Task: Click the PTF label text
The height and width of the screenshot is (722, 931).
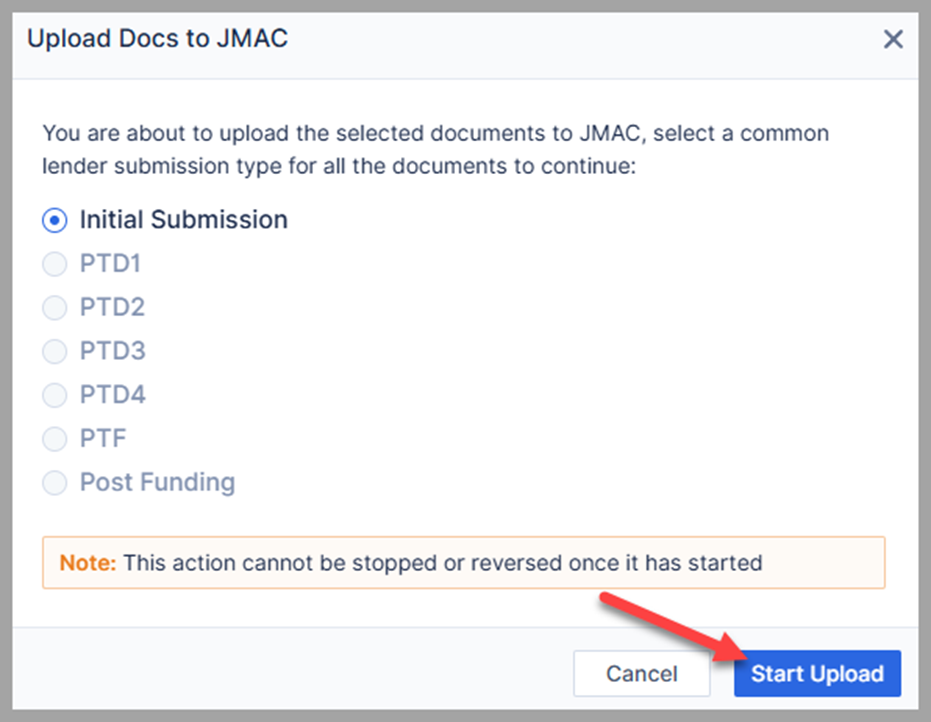Action: (x=103, y=439)
